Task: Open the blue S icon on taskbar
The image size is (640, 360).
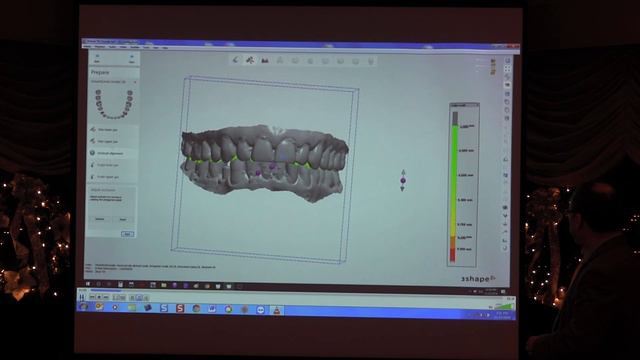Action: pyautogui.click(x=164, y=308)
